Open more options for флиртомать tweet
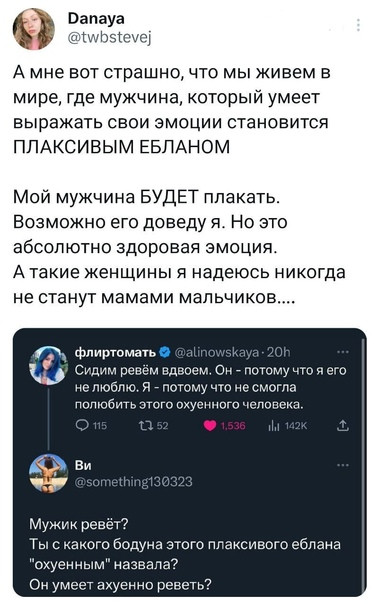378x604 pixels. coord(343,352)
